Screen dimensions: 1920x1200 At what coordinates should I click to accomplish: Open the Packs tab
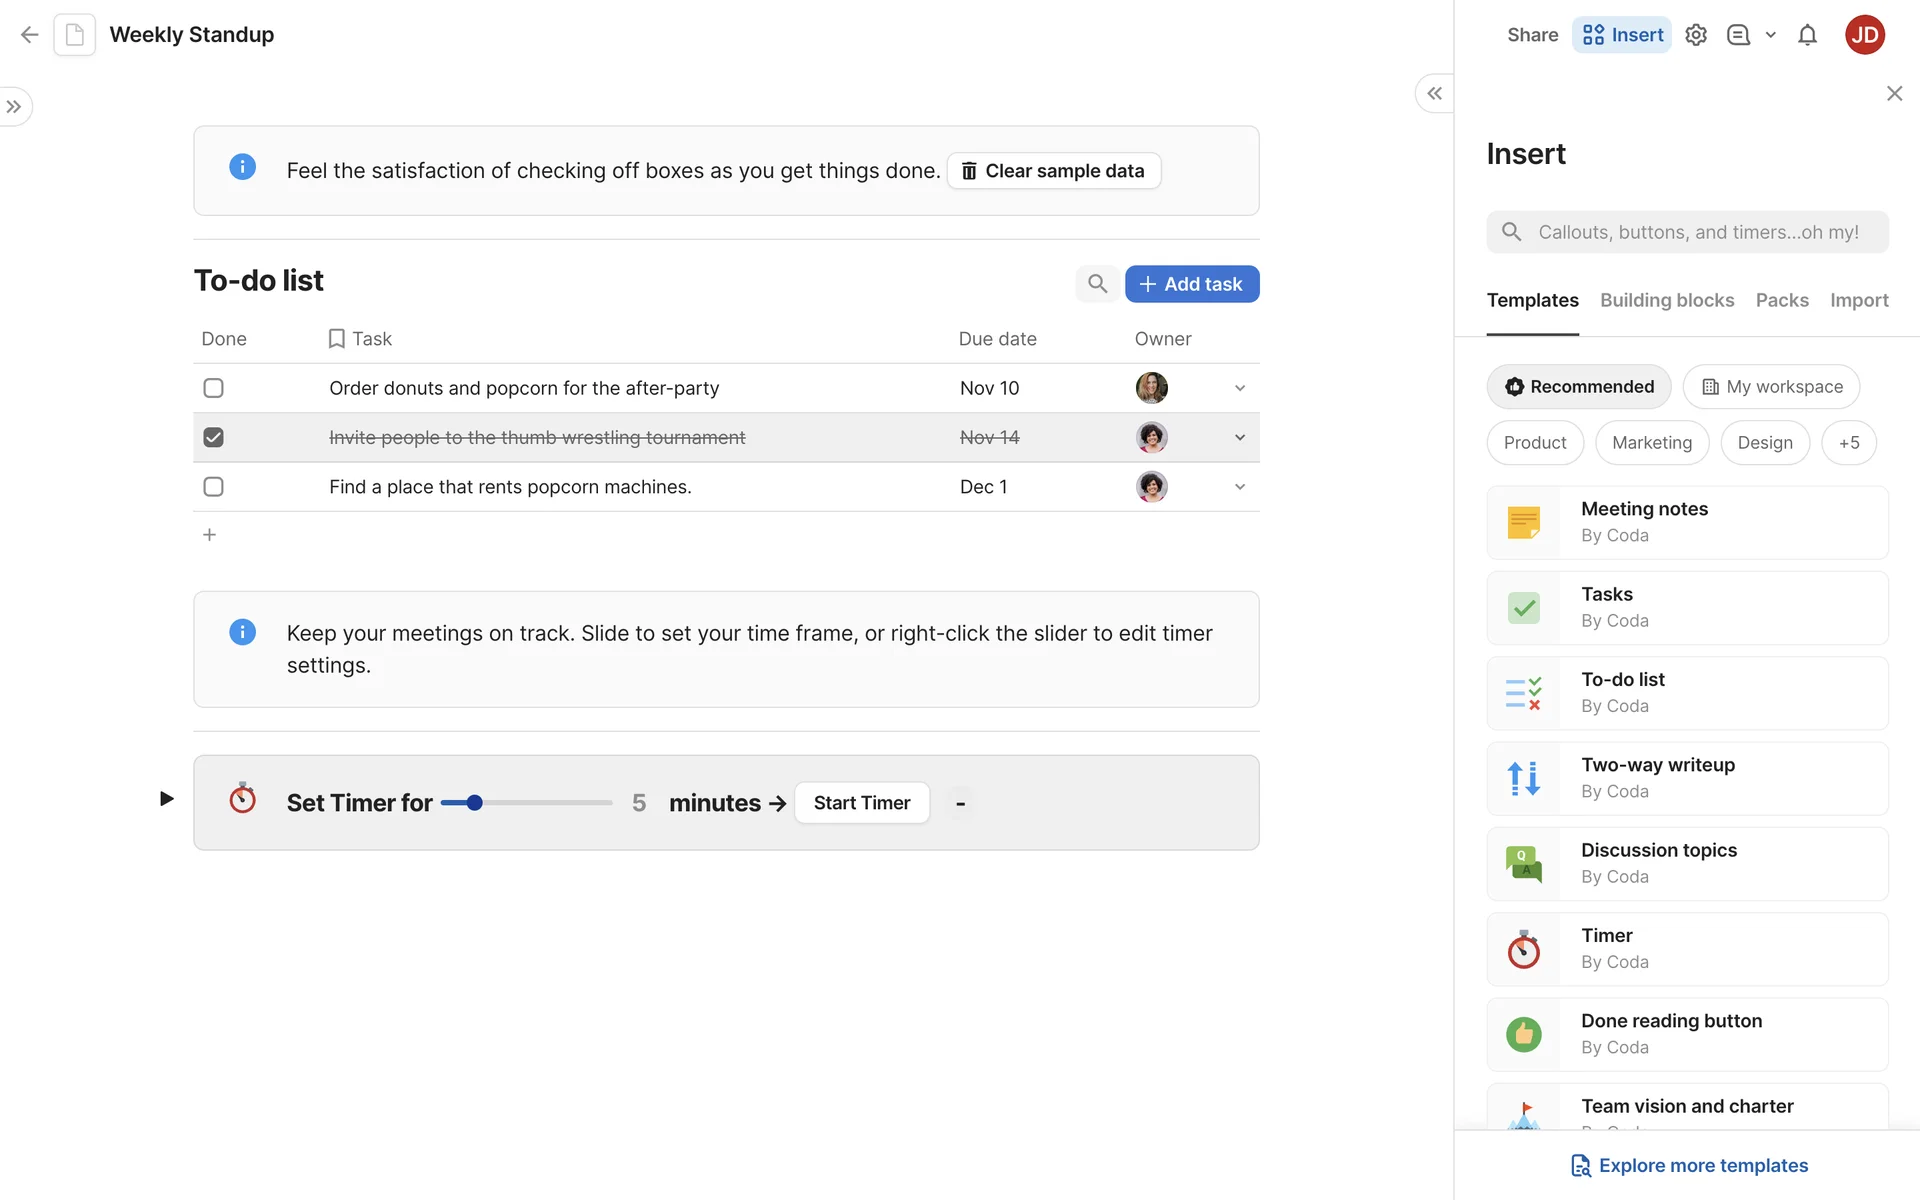[1782, 300]
